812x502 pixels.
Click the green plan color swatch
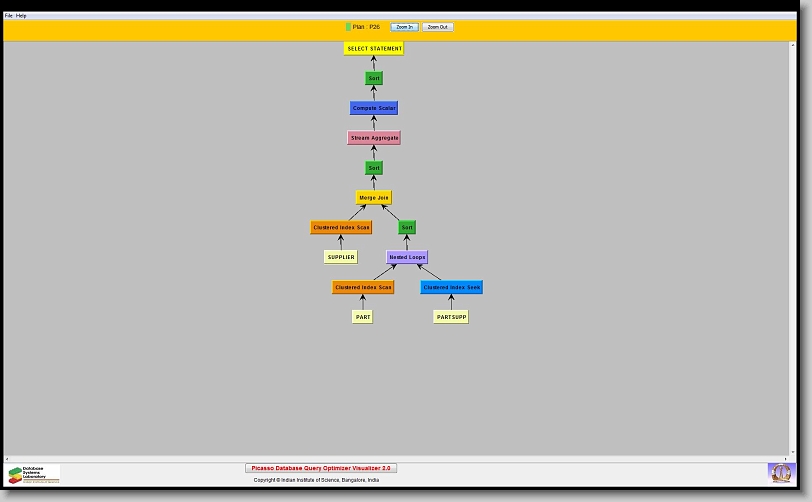[x=348, y=27]
